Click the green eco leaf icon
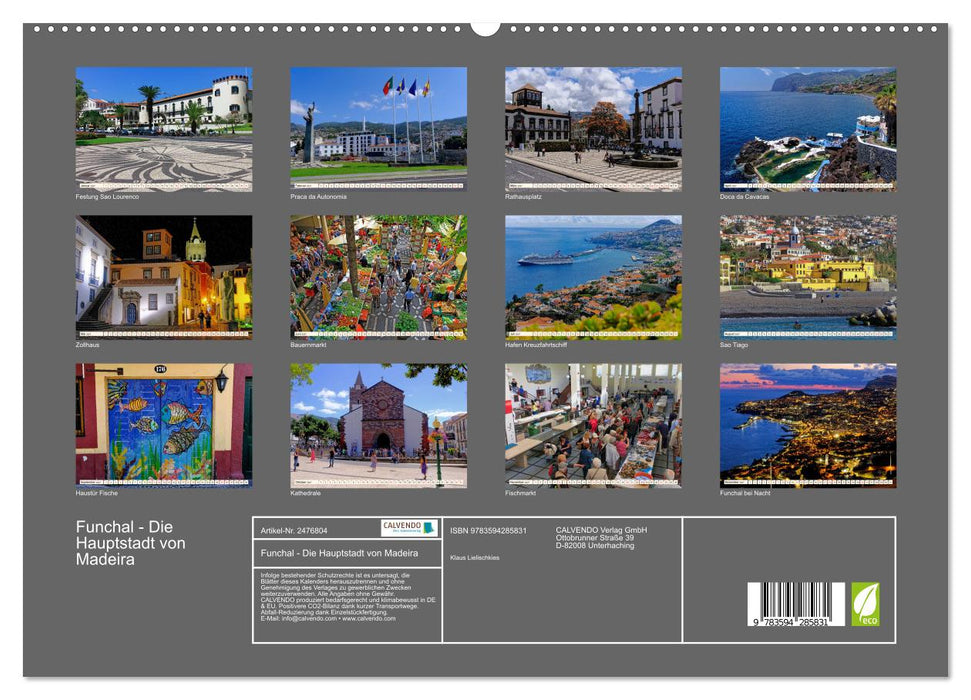971x700 pixels. tap(865, 604)
